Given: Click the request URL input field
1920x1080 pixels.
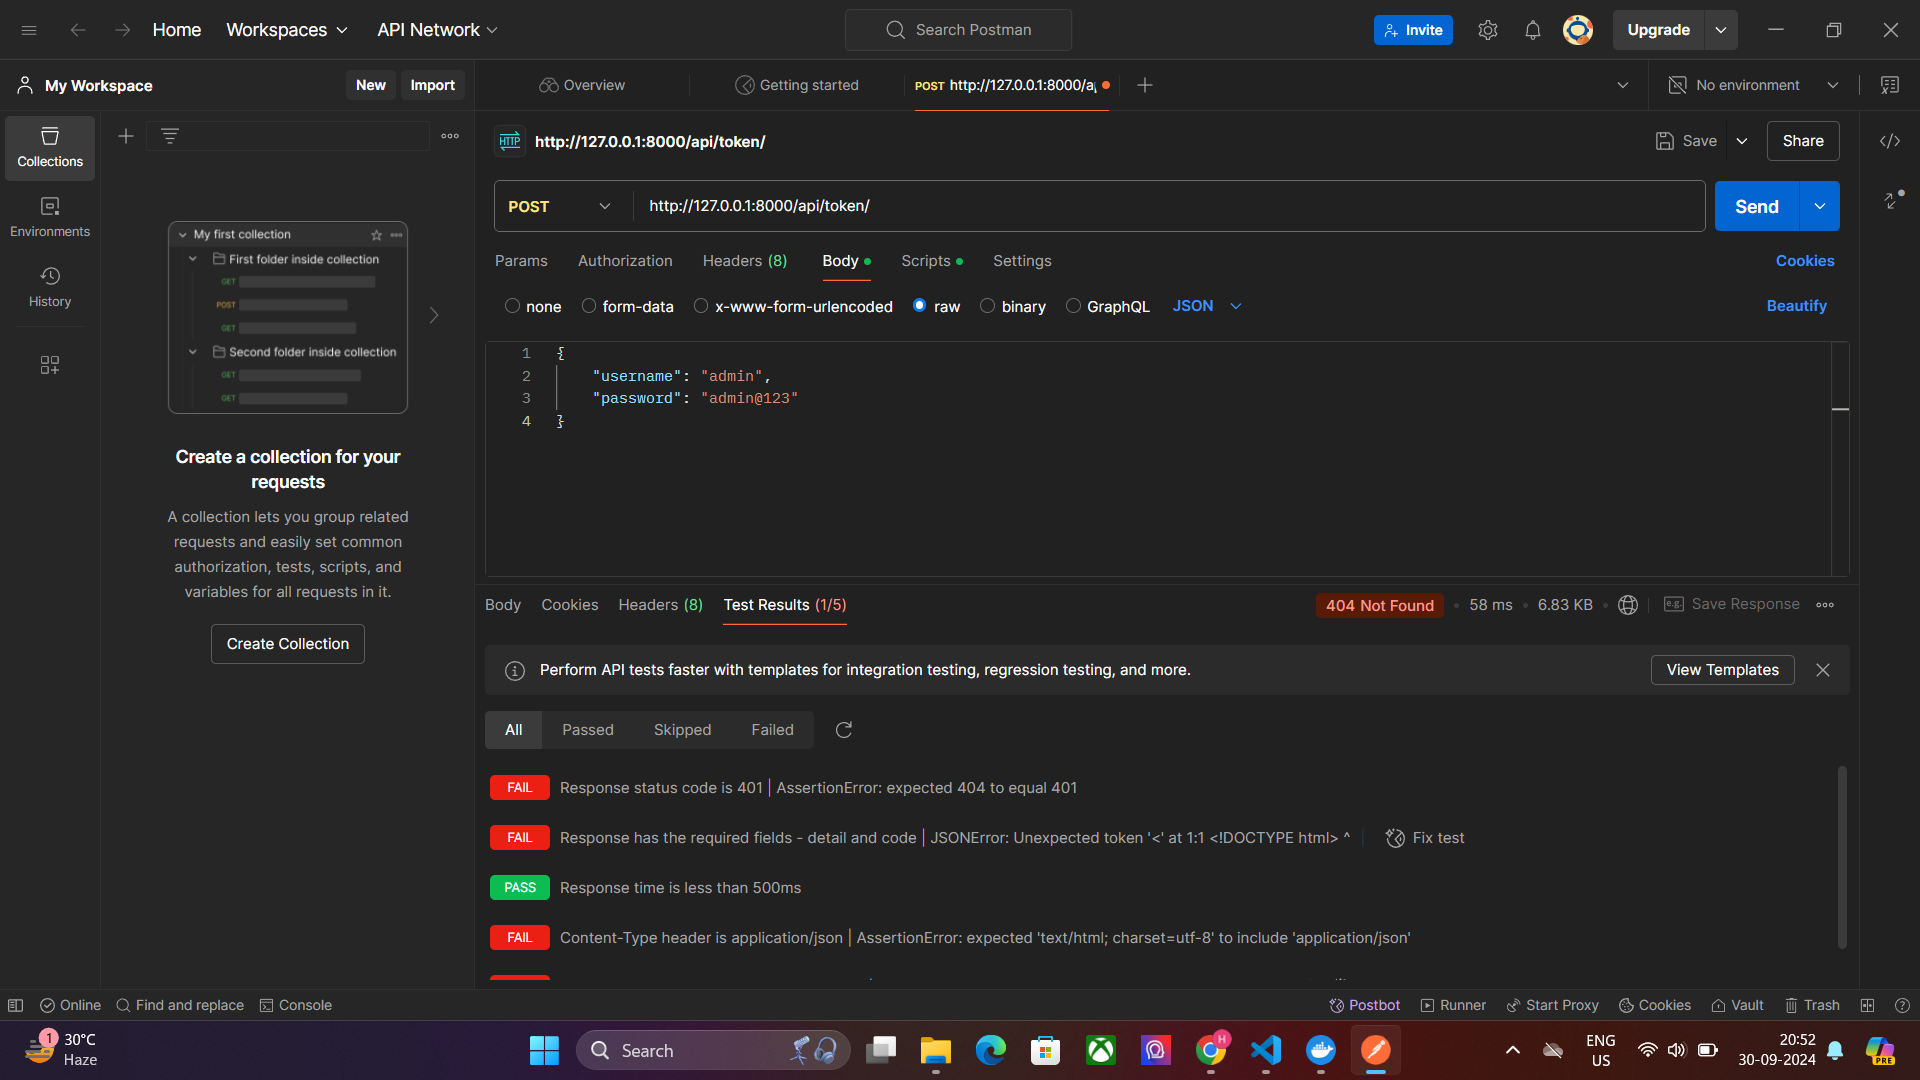Looking at the screenshot, I should (1160, 206).
